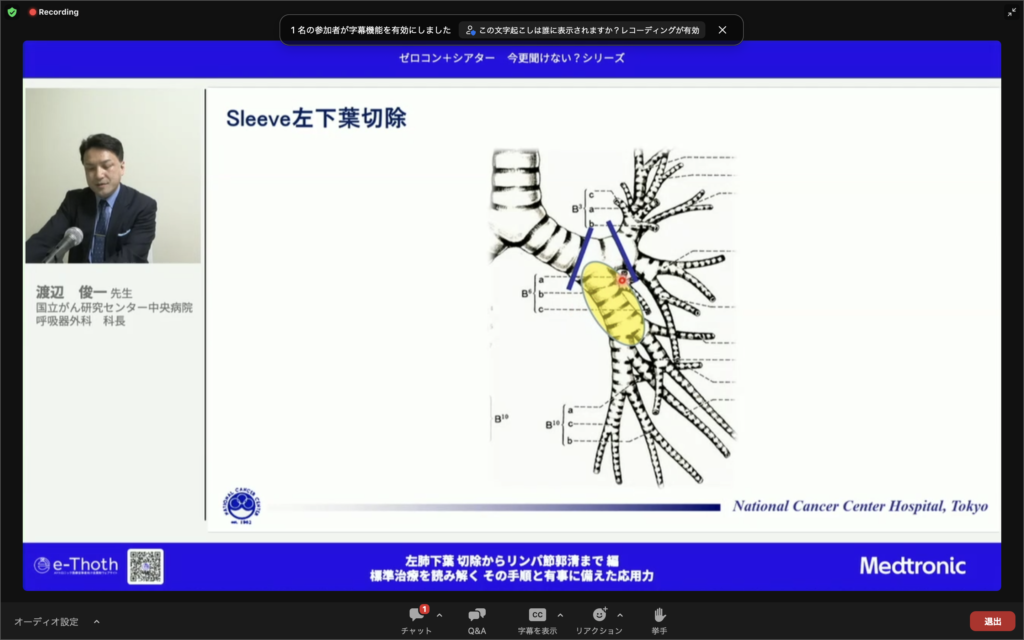Image resolution: width=1024 pixels, height=640 pixels.
Task: Click the National Cancer Center round logo
Action: point(242,506)
